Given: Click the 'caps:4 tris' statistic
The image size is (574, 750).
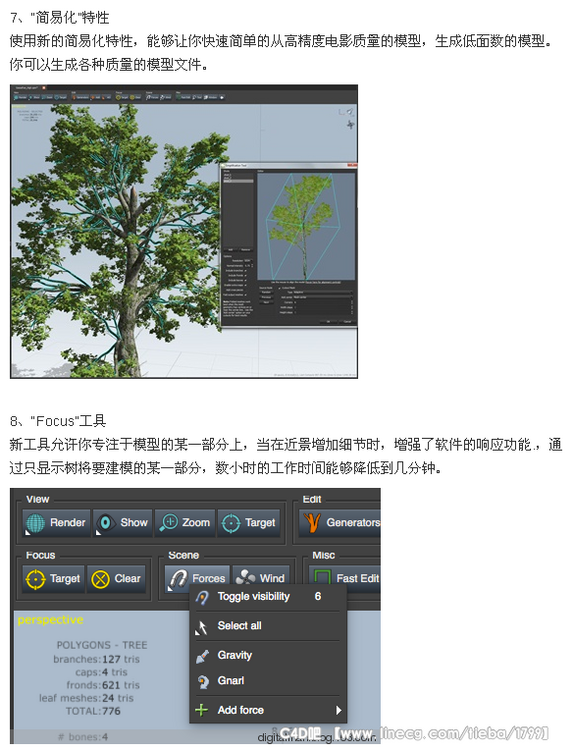Looking at the screenshot, I should pyautogui.click(x=101, y=672).
